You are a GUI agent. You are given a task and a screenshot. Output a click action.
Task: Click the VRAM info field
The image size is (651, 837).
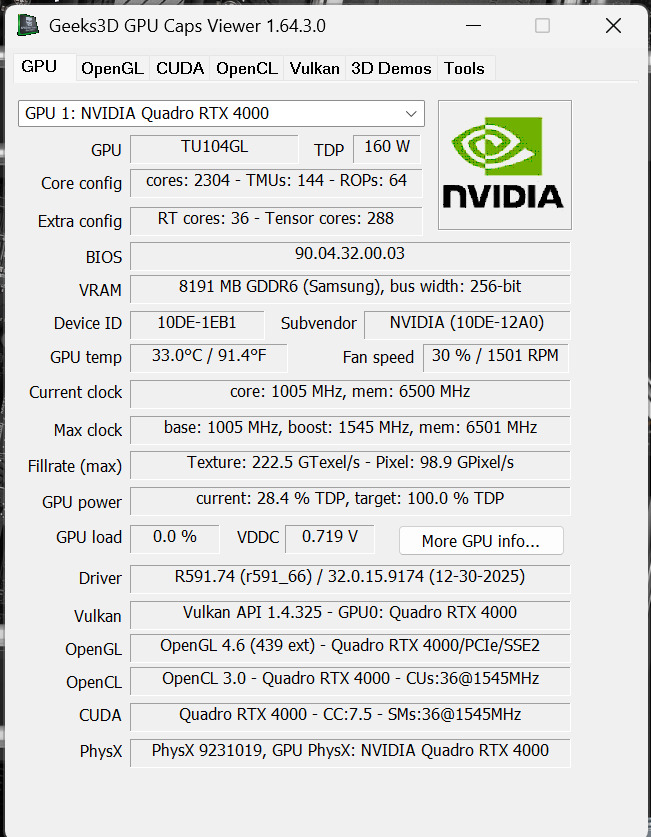click(x=350, y=288)
